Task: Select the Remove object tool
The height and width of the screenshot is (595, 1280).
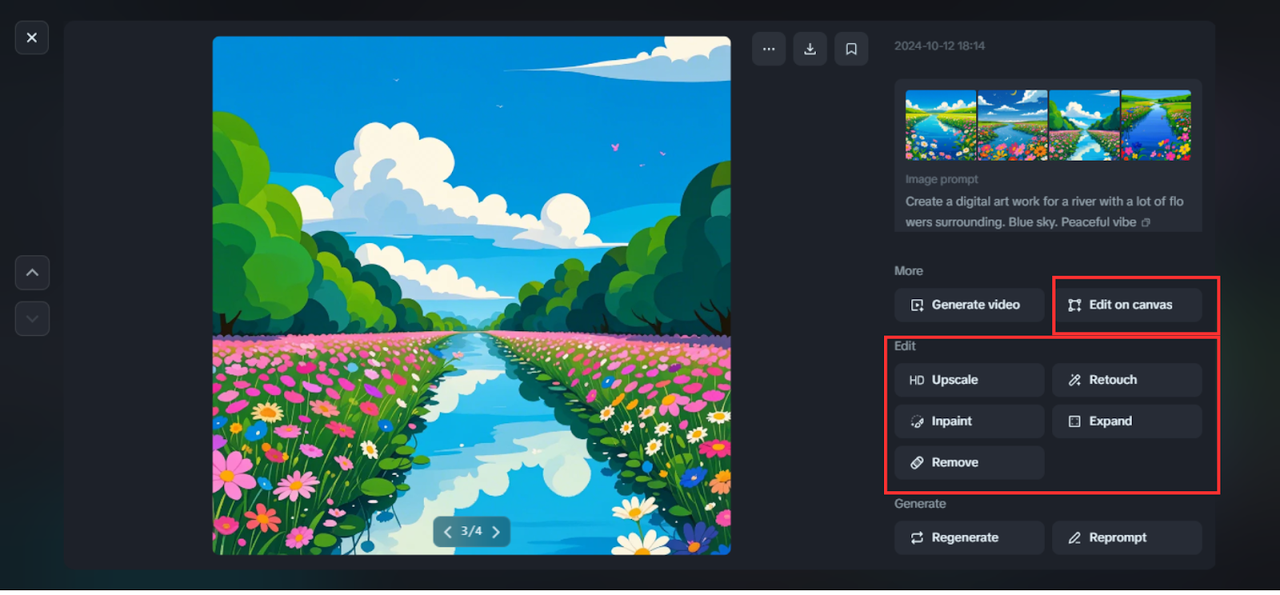Action: tap(966, 462)
